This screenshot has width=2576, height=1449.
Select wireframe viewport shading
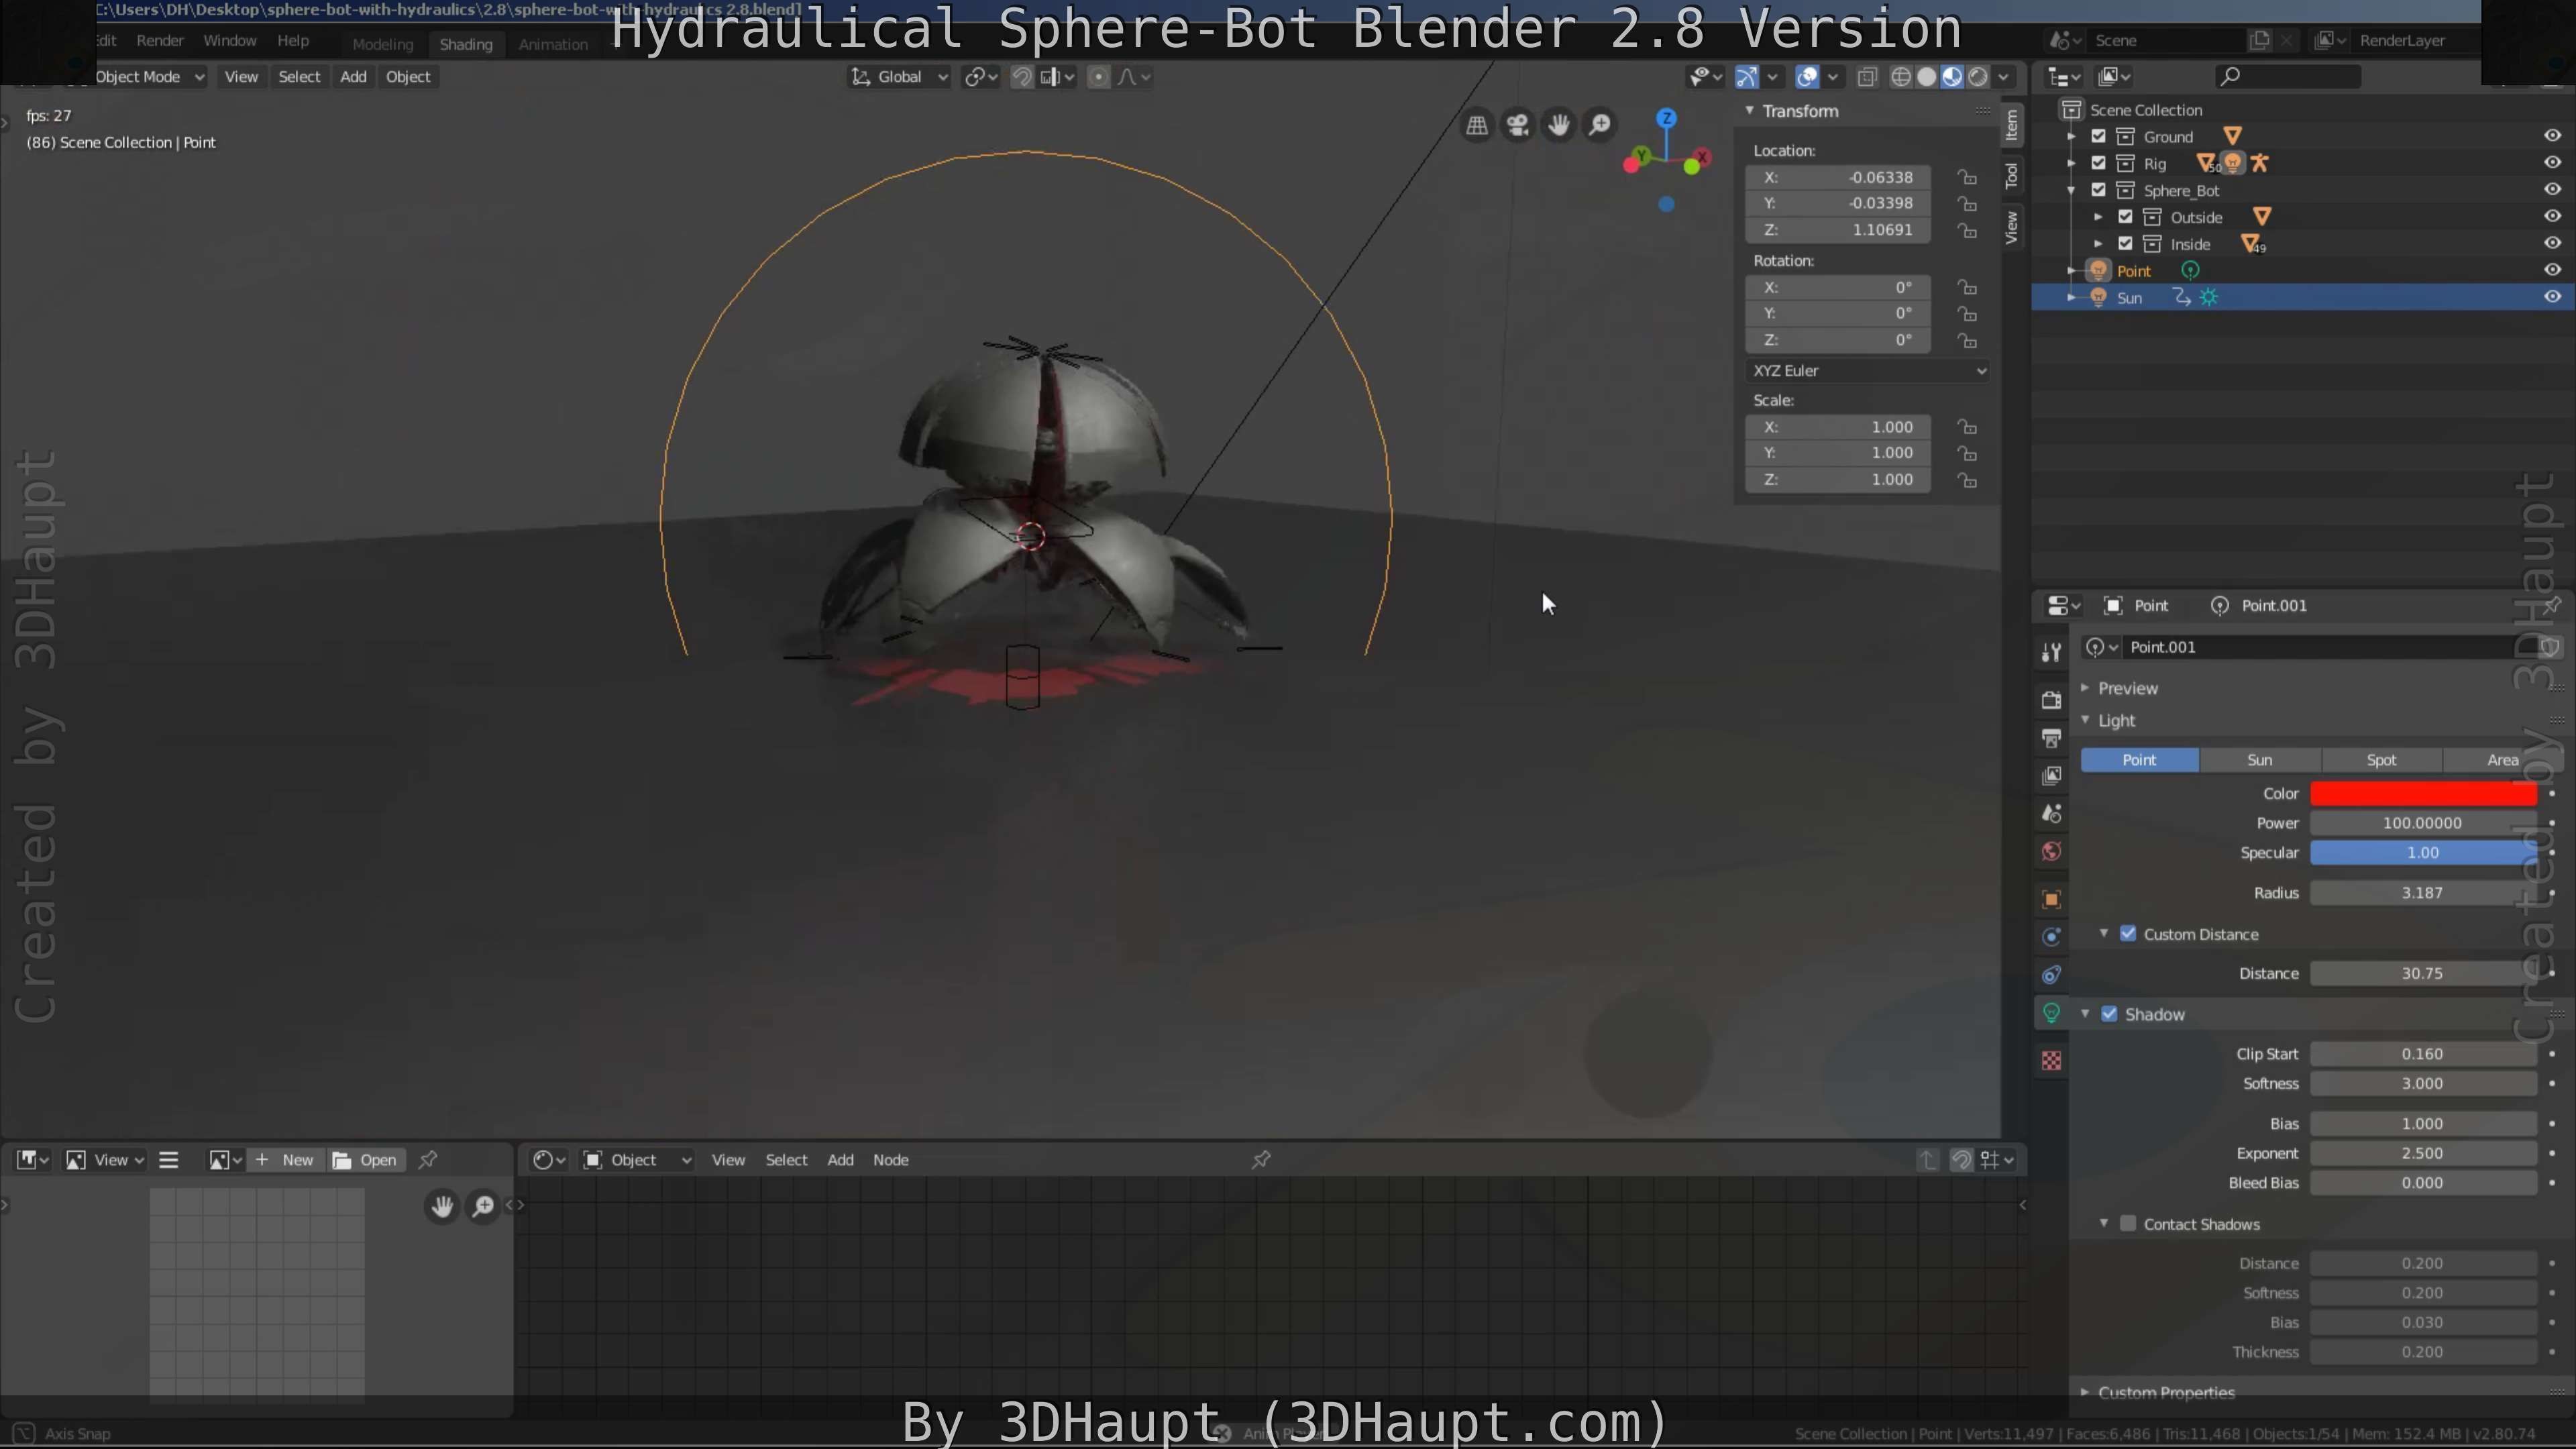pyautogui.click(x=1901, y=77)
